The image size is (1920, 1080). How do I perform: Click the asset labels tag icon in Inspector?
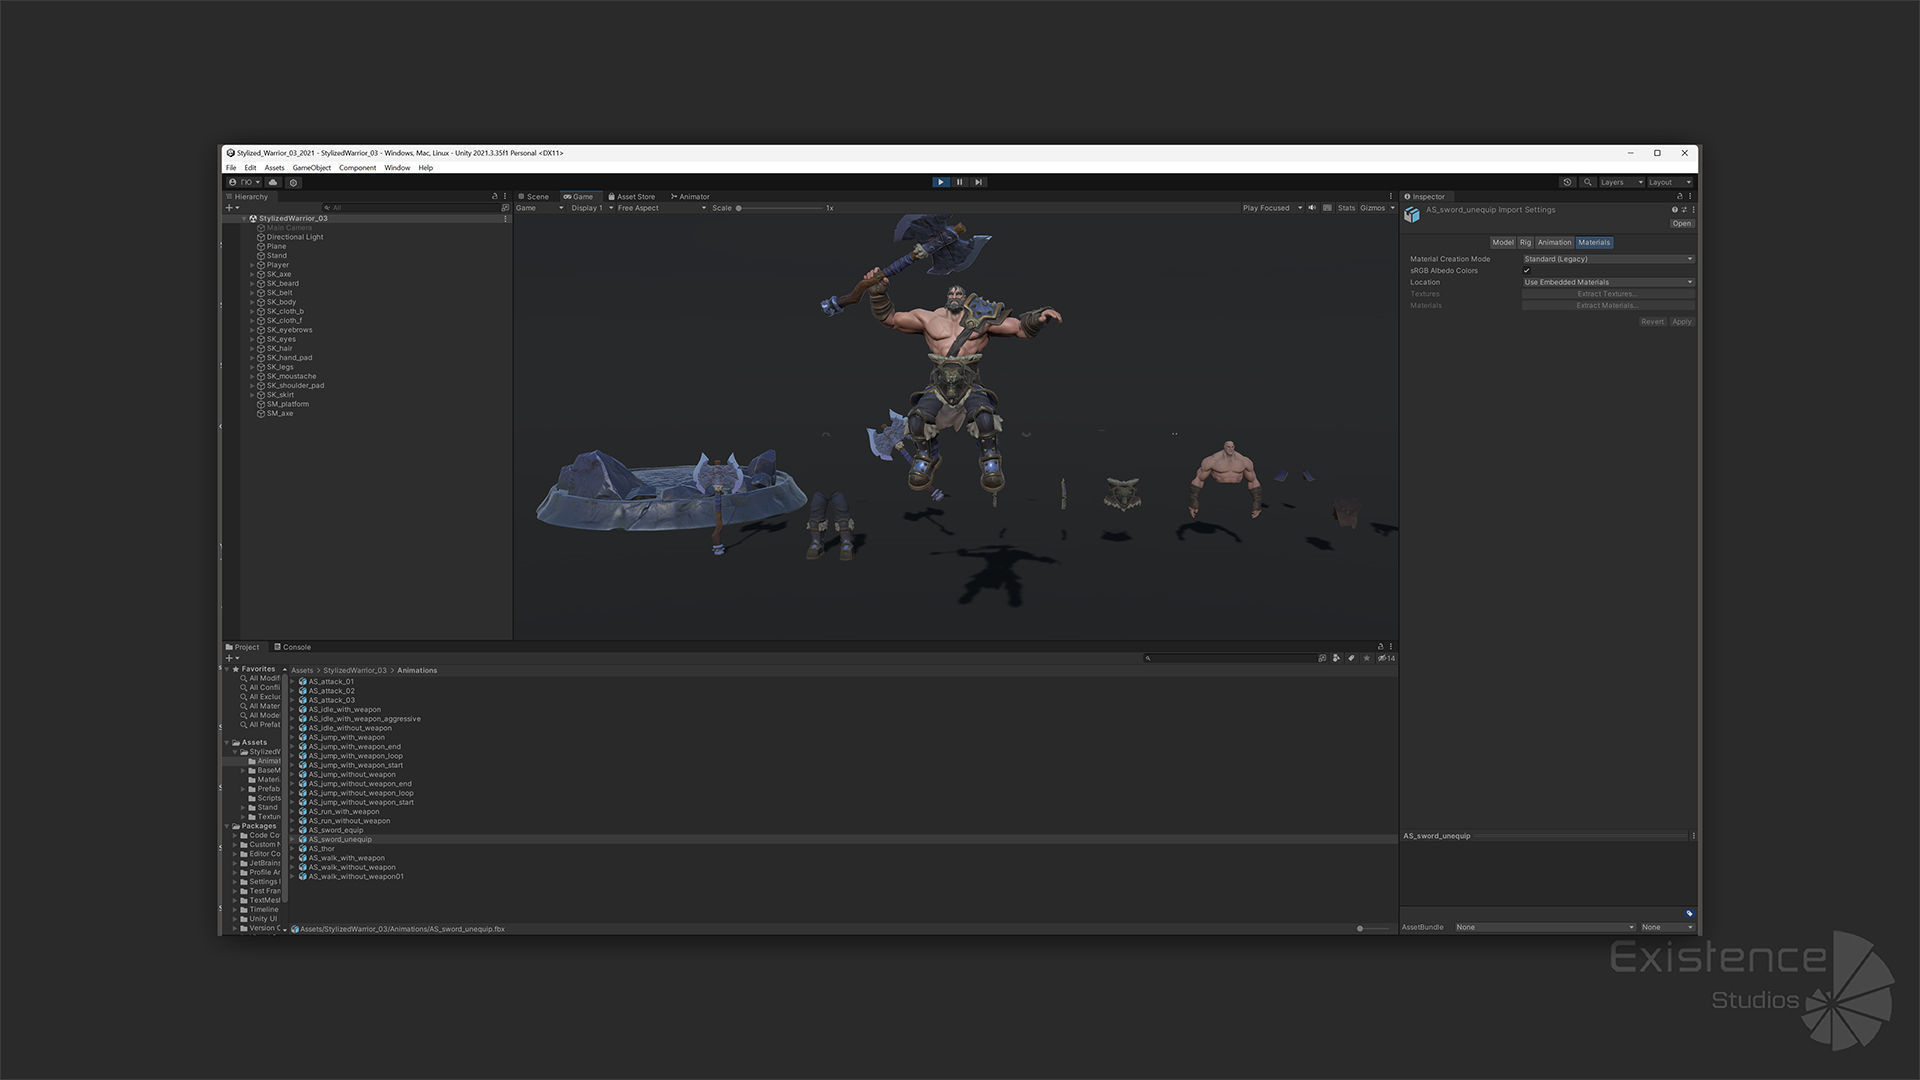(1689, 913)
